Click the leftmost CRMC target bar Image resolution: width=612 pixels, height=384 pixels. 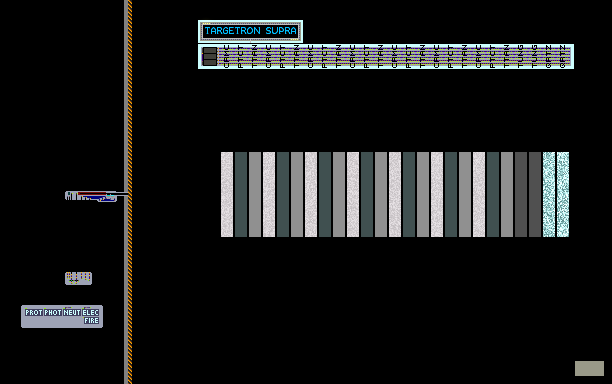click(227, 194)
